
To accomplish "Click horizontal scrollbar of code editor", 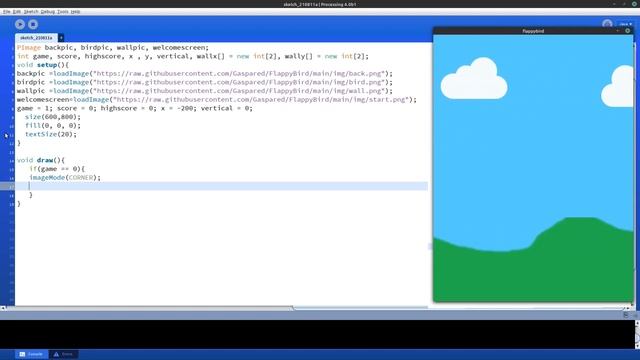I will 149,308.
